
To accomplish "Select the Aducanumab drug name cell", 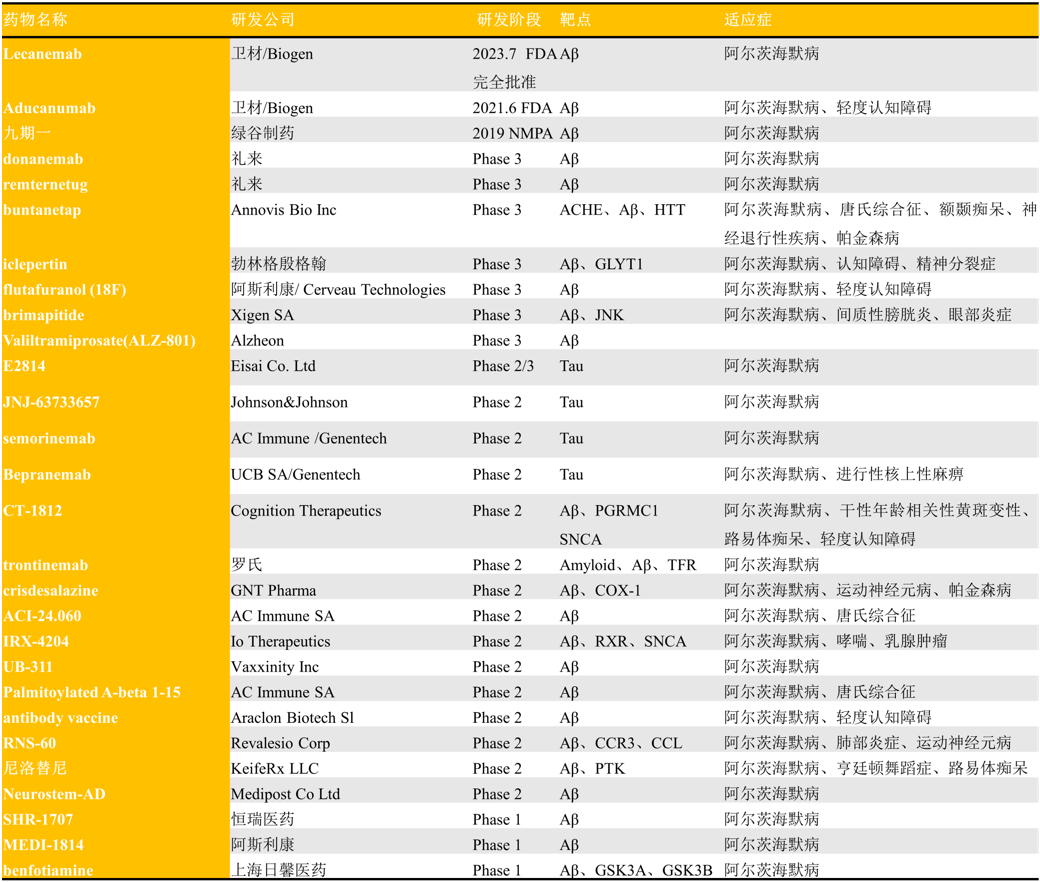I will [49, 108].
